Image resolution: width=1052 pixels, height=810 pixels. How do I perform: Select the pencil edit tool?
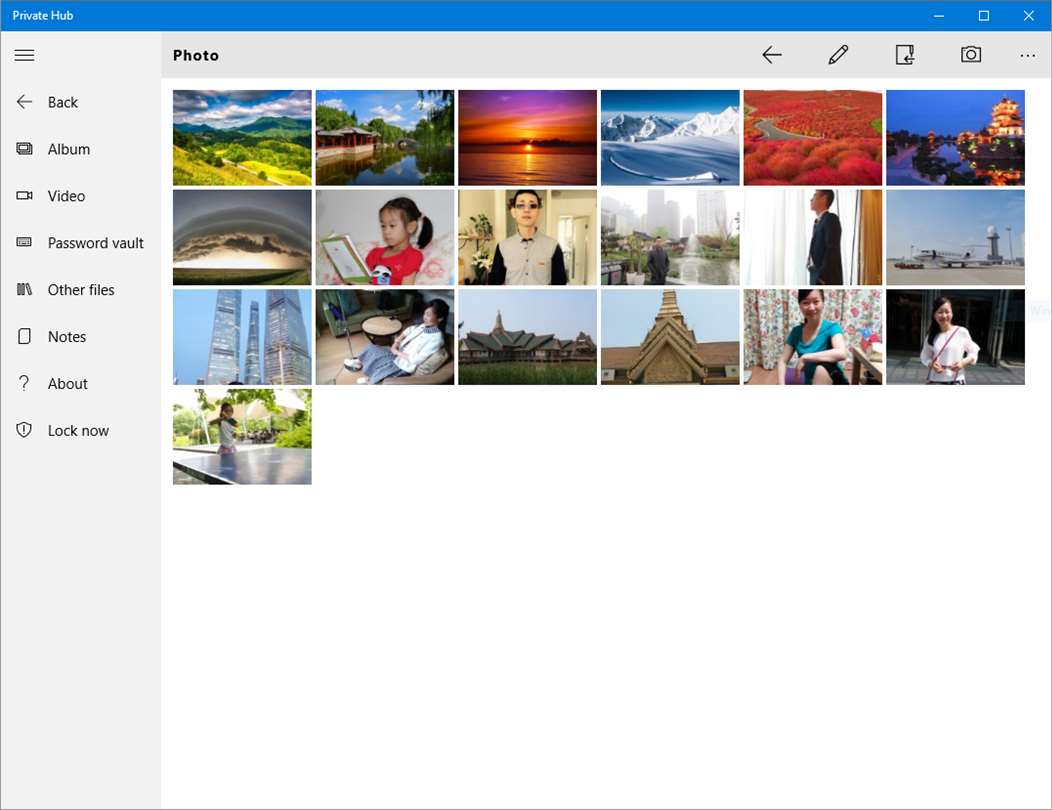click(838, 55)
